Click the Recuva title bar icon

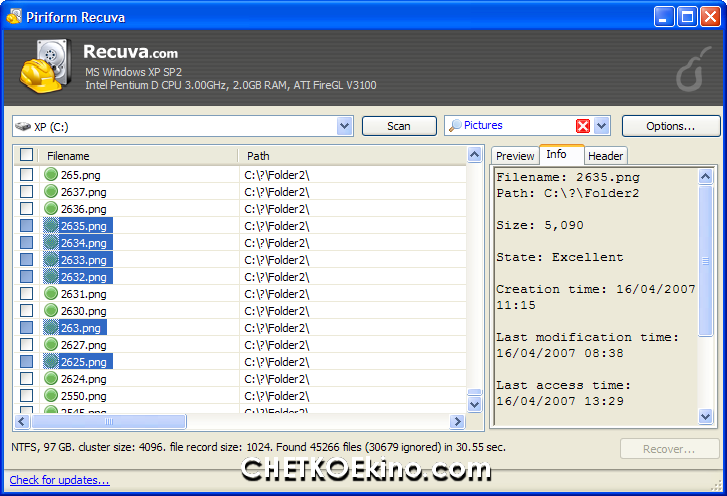[14, 16]
